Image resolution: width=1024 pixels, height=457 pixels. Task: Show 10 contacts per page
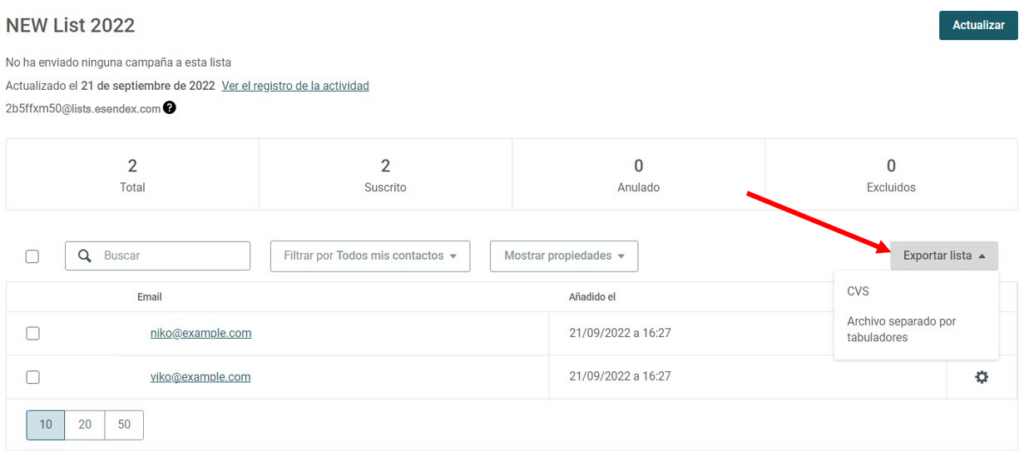(x=46, y=424)
